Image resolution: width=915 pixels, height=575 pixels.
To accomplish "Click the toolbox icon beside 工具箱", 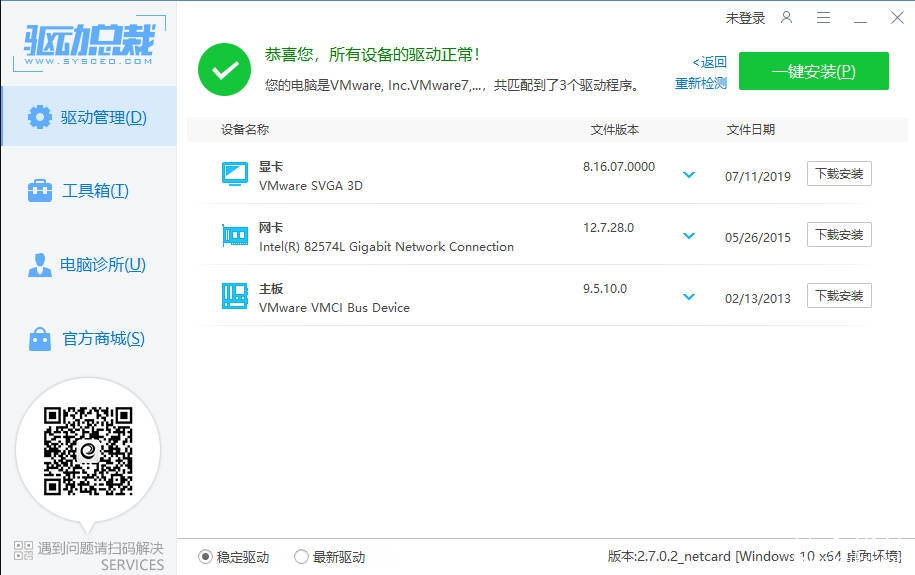I will pos(40,190).
